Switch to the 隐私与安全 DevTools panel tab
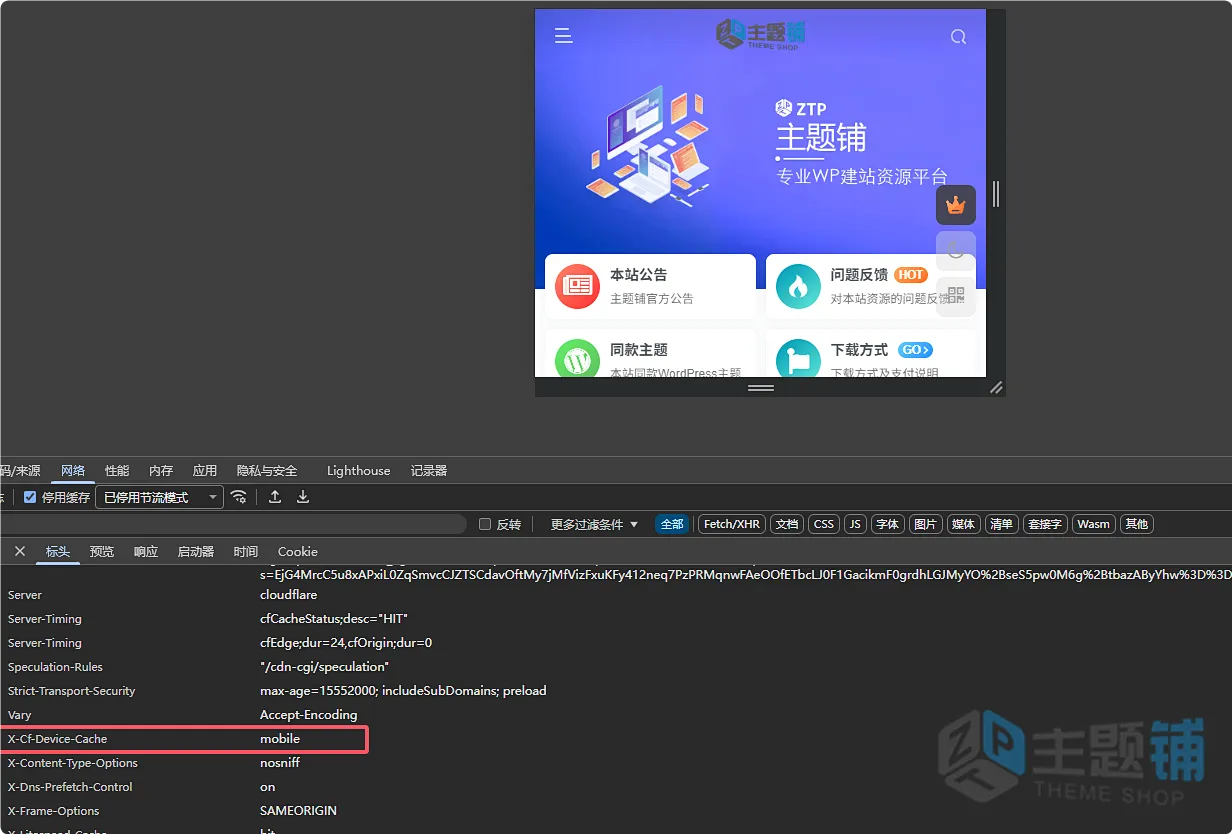Image resolution: width=1232 pixels, height=834 pixels. (267, 470)
